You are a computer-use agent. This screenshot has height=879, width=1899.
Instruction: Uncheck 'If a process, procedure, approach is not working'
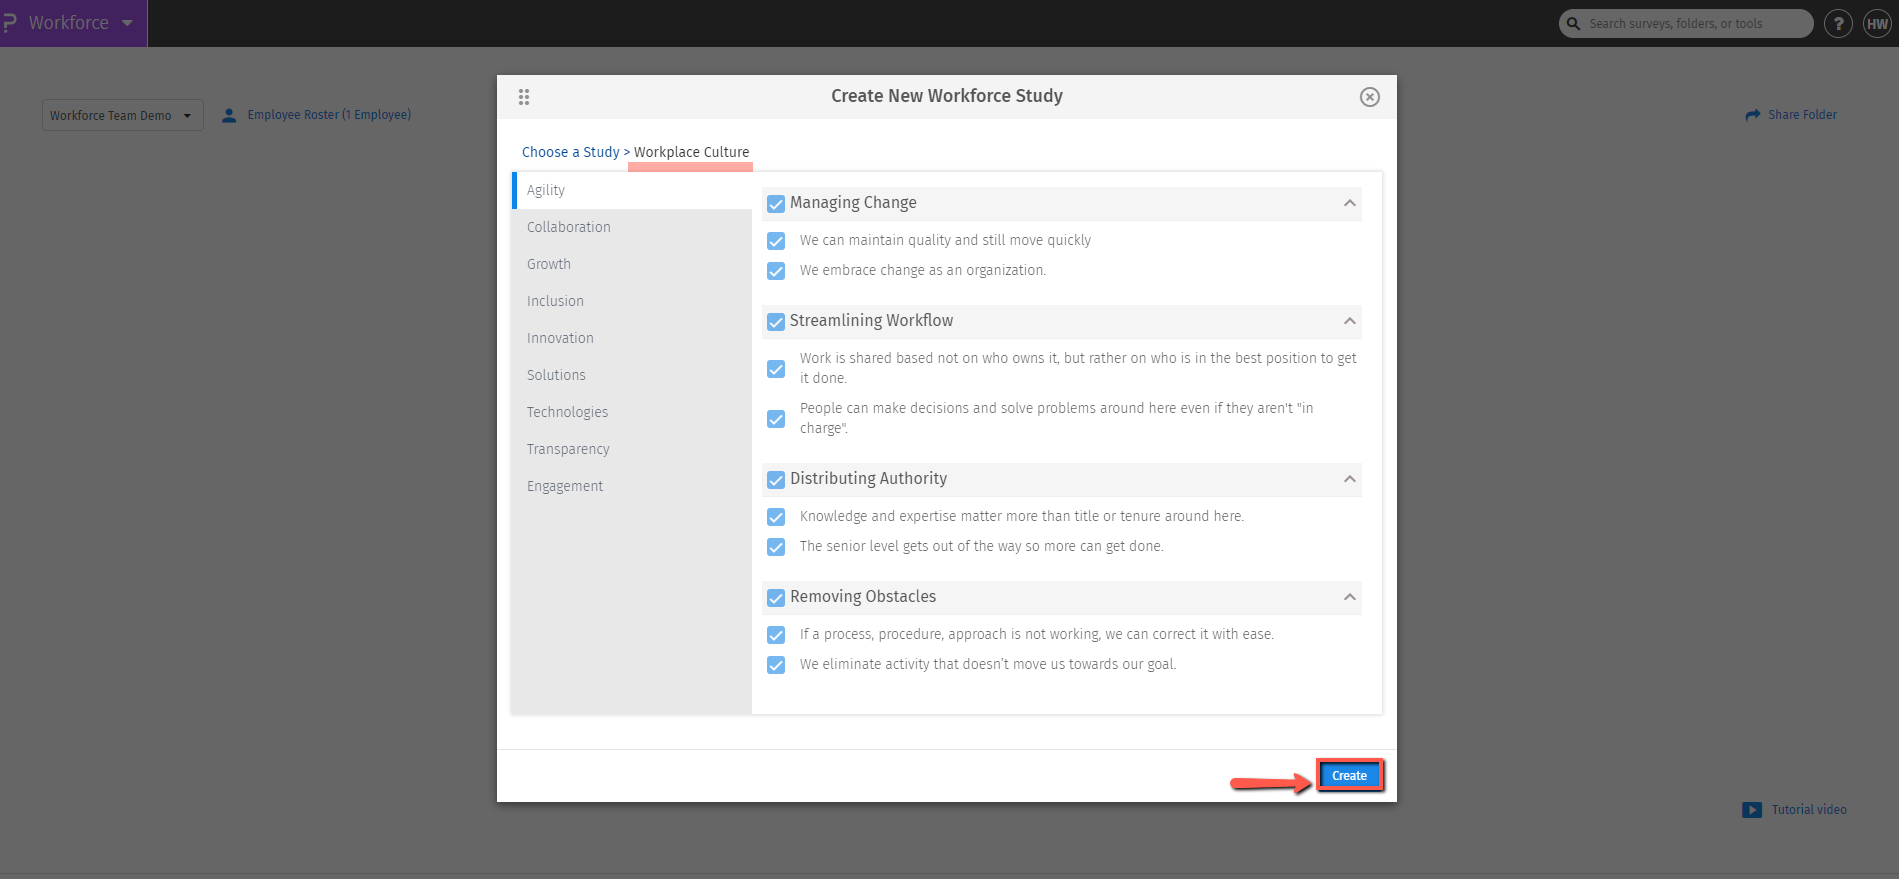776,635
